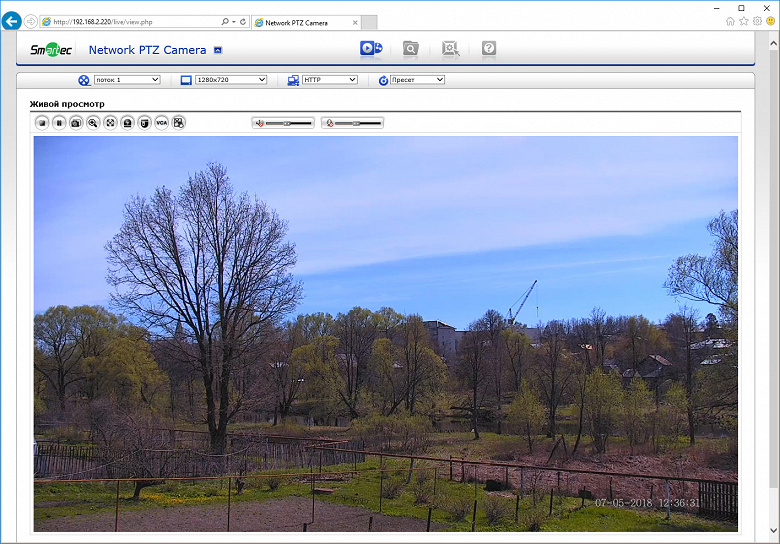The width and height of the screenshot is (780, 544).
Task: Click the stream film-reel icon
Action: [x=84, y=80]
